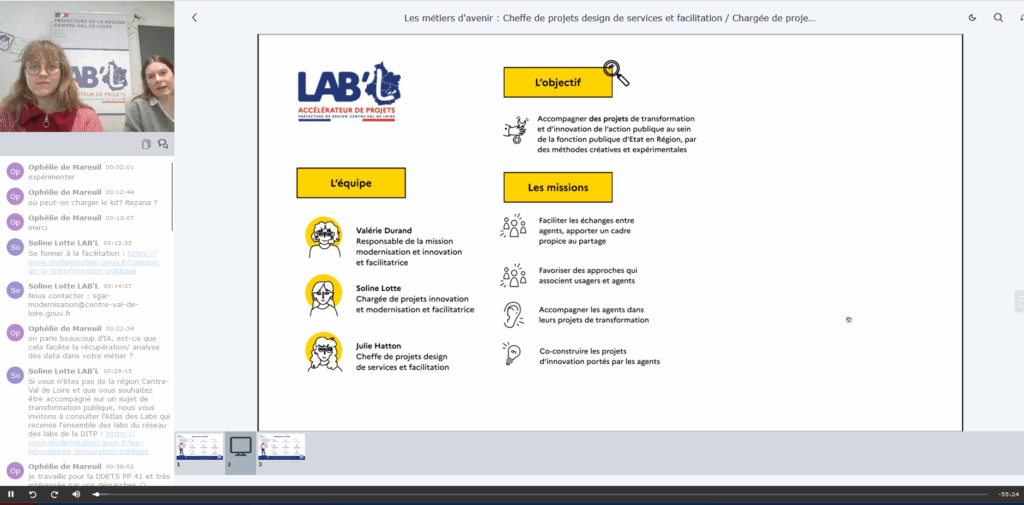This screenshot has width=1024, height=505.
Task: Click the chat panel scrollbar
Action: pos(172,196)
